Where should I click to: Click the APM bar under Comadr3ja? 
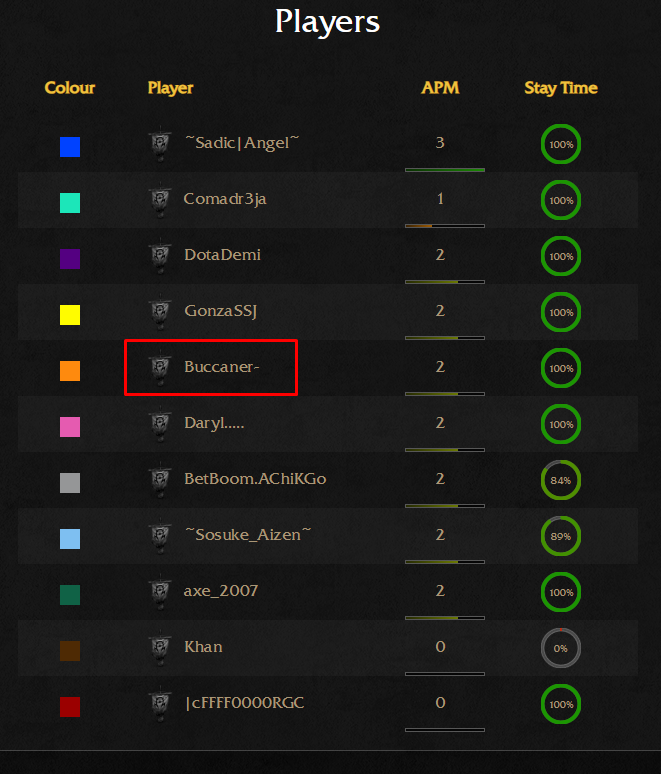(x=445, y=226)
